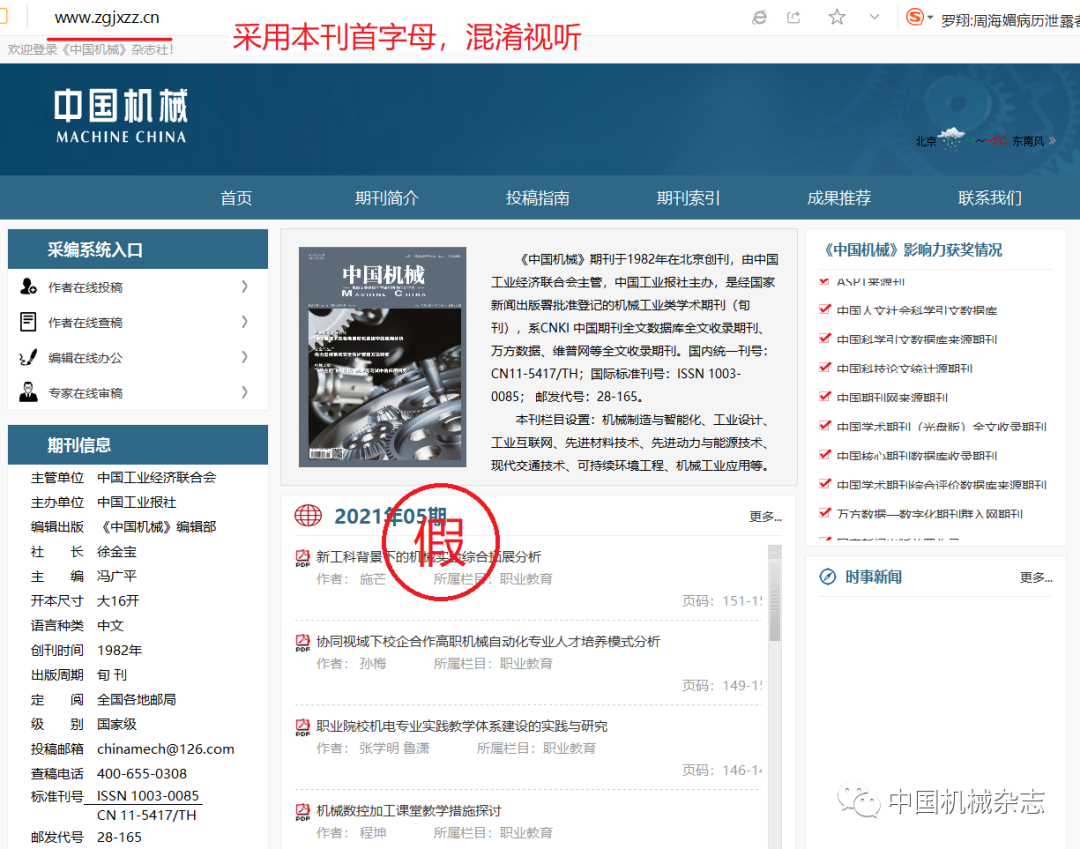Click 更多... next to 2021年05期
Viewport: 1080px width, 849px height.
point(765,516)
